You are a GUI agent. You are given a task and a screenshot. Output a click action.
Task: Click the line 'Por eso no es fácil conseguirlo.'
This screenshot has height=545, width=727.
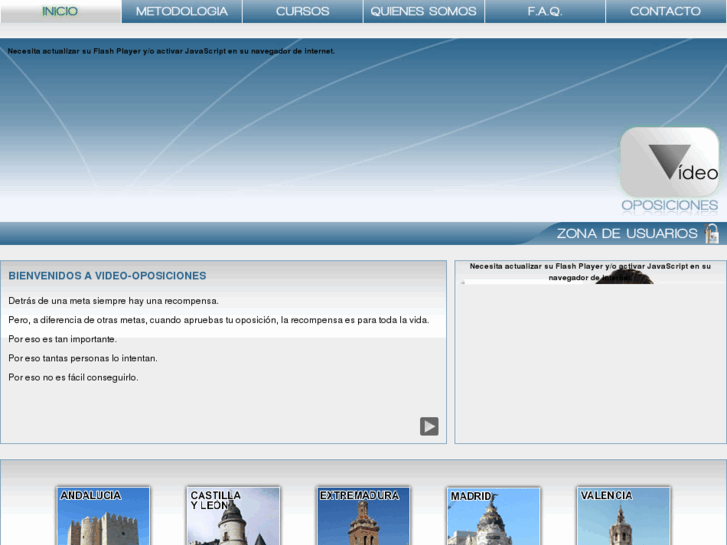click(x=73, y=378)
